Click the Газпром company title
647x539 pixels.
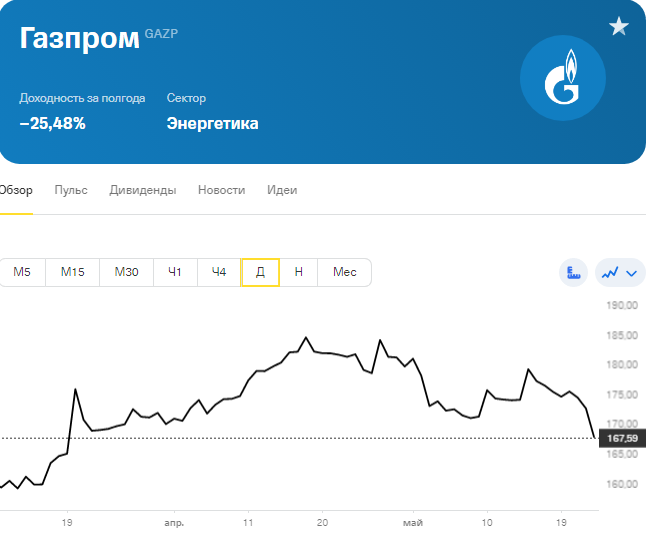coord(80,38)
